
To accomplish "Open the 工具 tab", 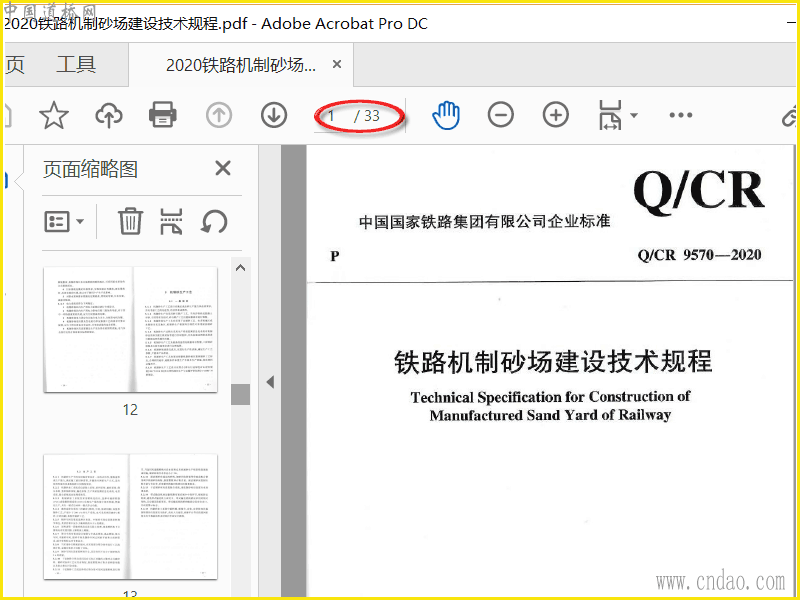I will pyautogui.click(x=76, y=65).
